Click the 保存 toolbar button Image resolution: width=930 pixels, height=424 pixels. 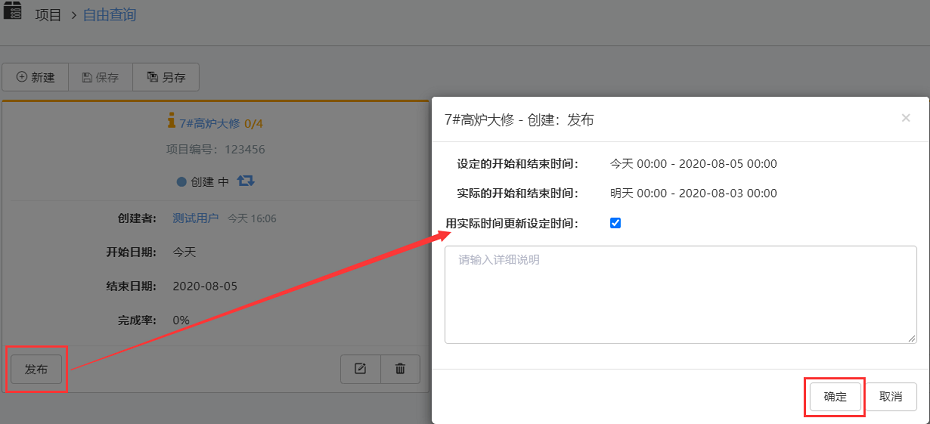click(100, 77)
